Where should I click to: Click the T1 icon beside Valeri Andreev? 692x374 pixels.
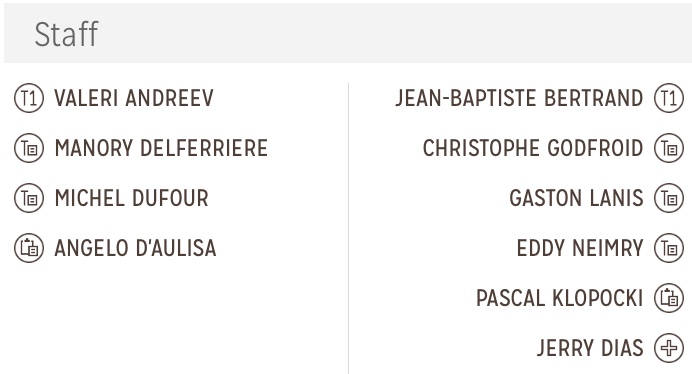29,98
